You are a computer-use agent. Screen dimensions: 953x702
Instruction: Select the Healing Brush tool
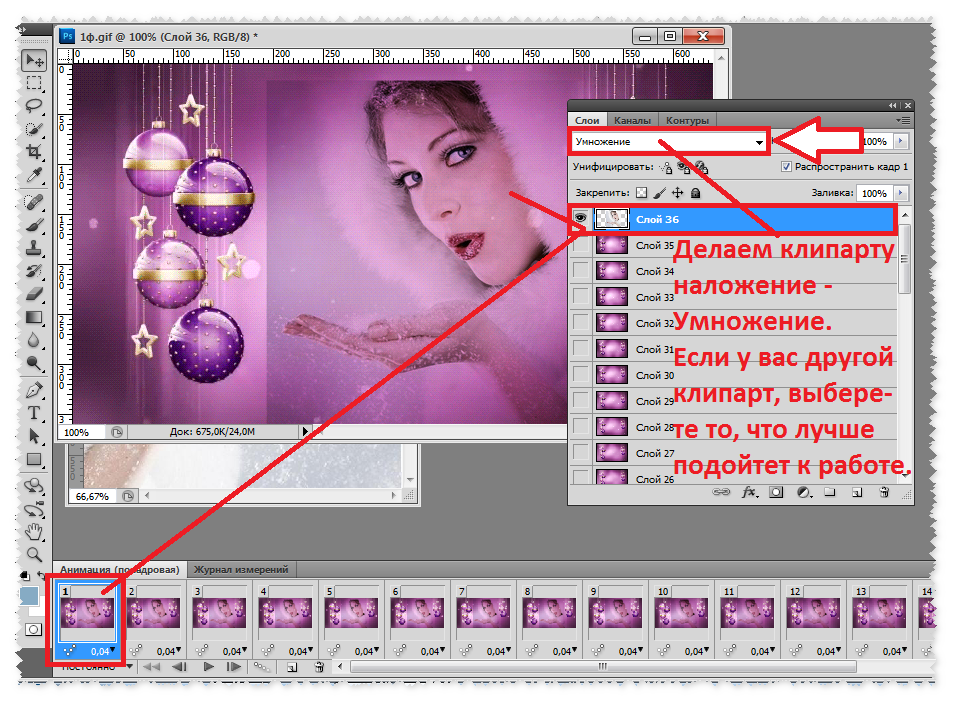tap(34, 201)
